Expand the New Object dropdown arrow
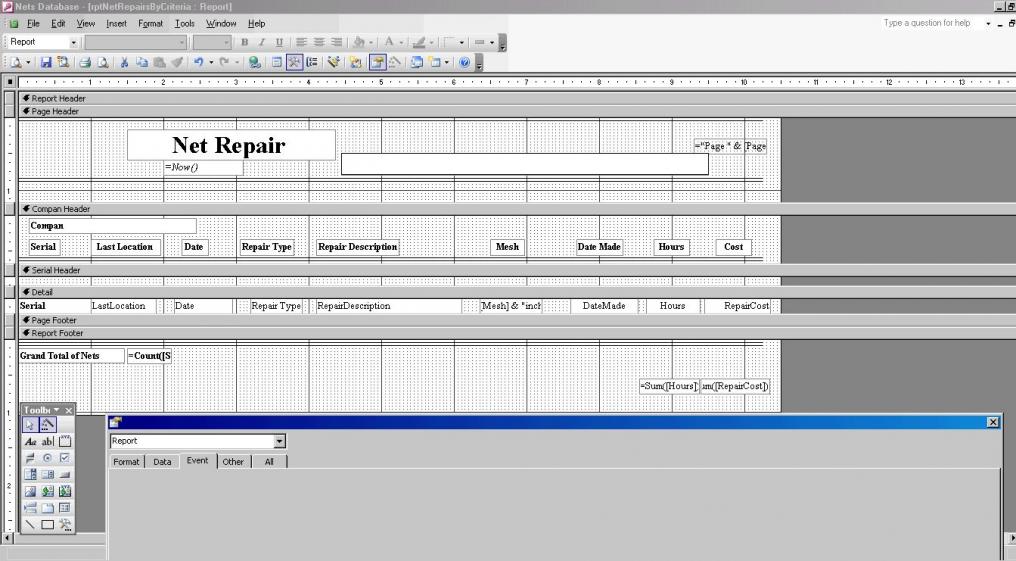The width and height of the screenshot is (1016, 561). tap(446, 62)
